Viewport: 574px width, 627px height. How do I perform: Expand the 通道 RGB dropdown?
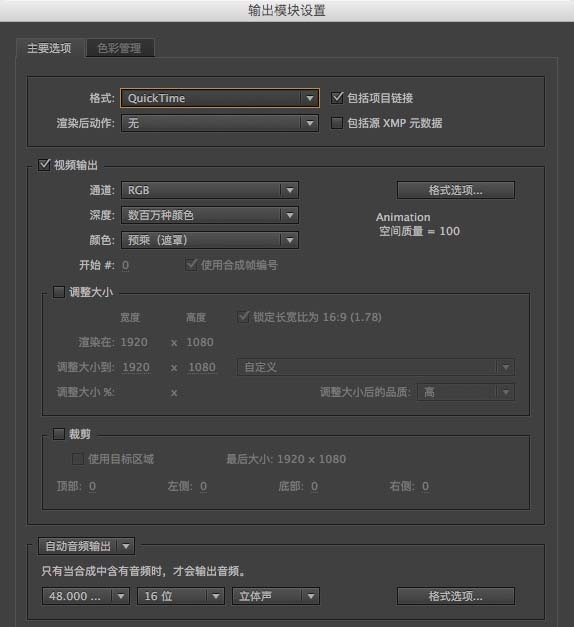[x=210, y=190]
